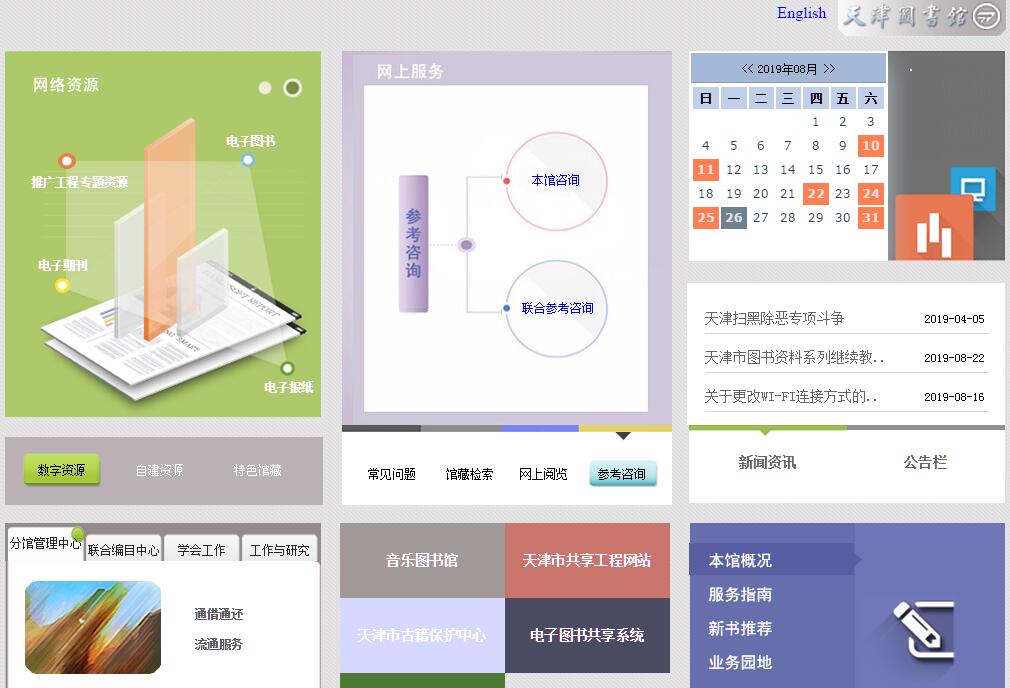1010x688 pixels.
Task: Click the 数字资源 green button
Action: pos(62,470)
